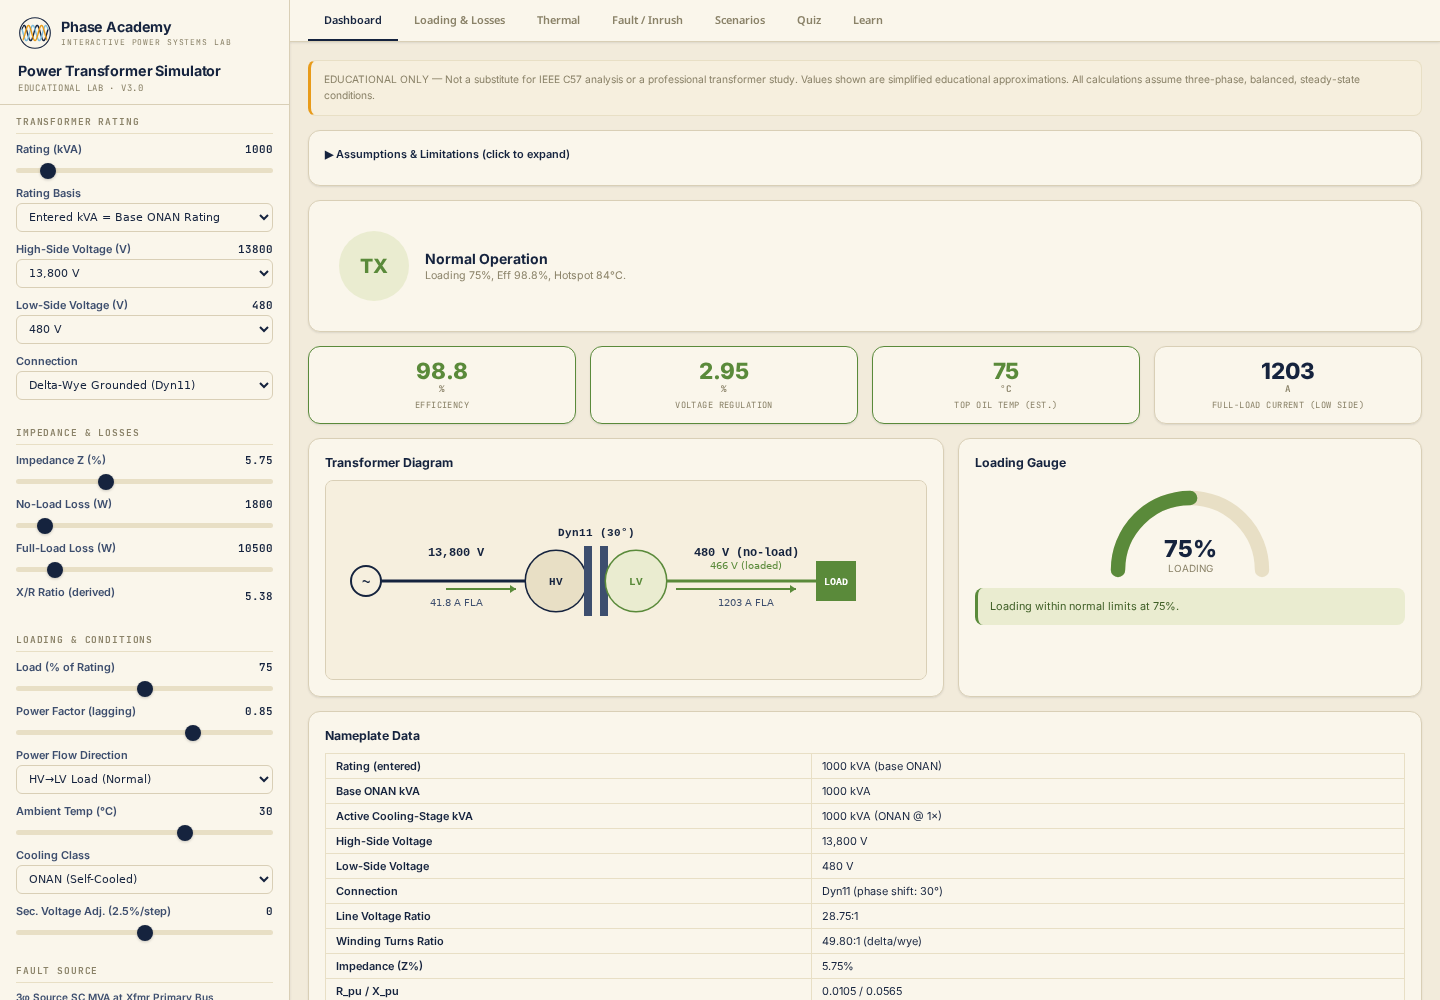Click the green LOAD block in diagram

point(836,581)
